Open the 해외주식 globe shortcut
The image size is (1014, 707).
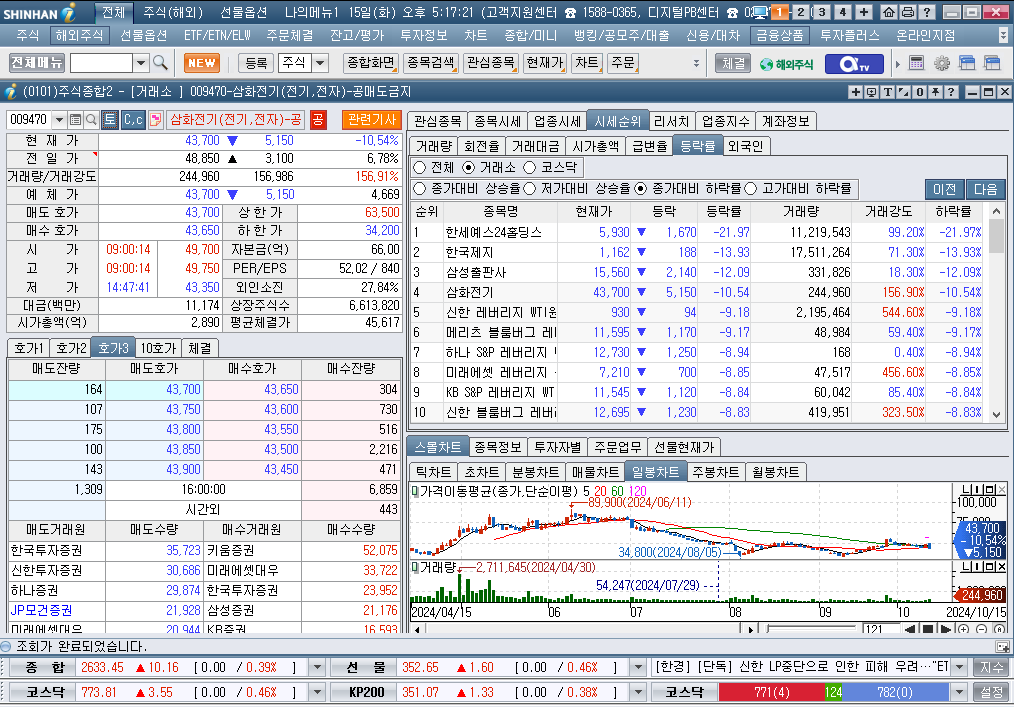click(x=786, y=64)
